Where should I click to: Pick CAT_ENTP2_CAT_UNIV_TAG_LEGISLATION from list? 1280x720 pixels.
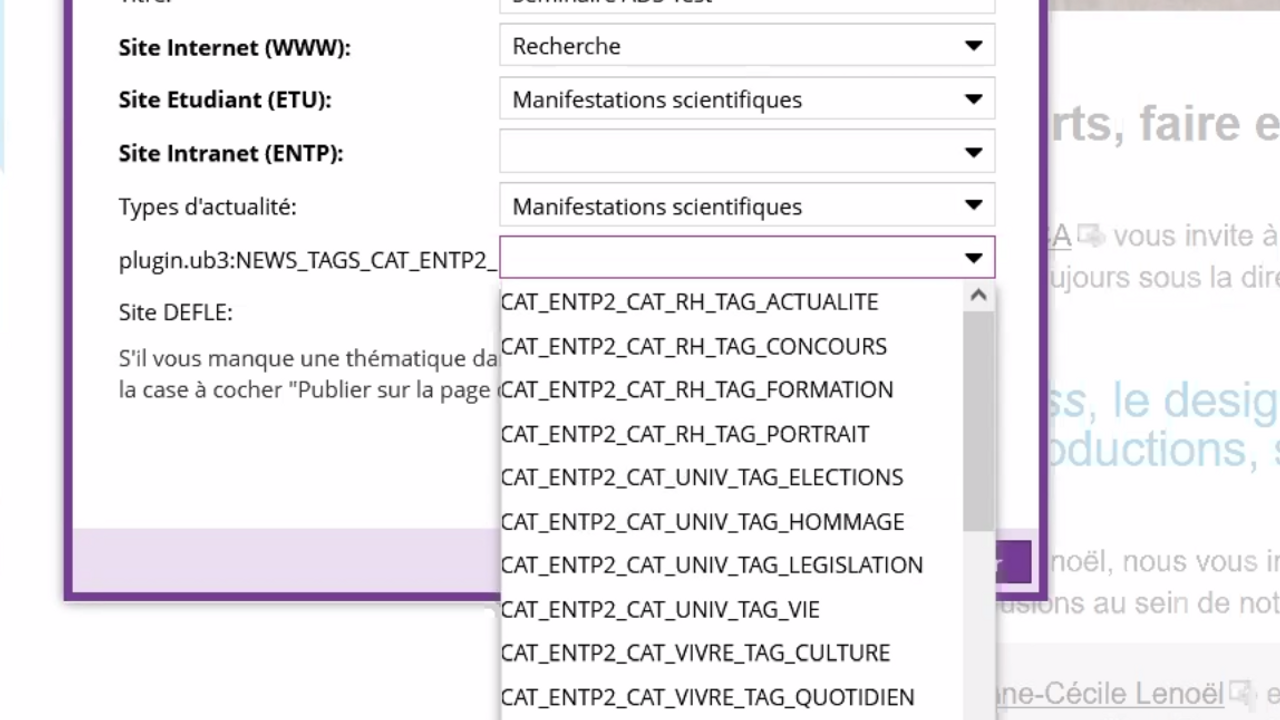[x=712, y=565]
